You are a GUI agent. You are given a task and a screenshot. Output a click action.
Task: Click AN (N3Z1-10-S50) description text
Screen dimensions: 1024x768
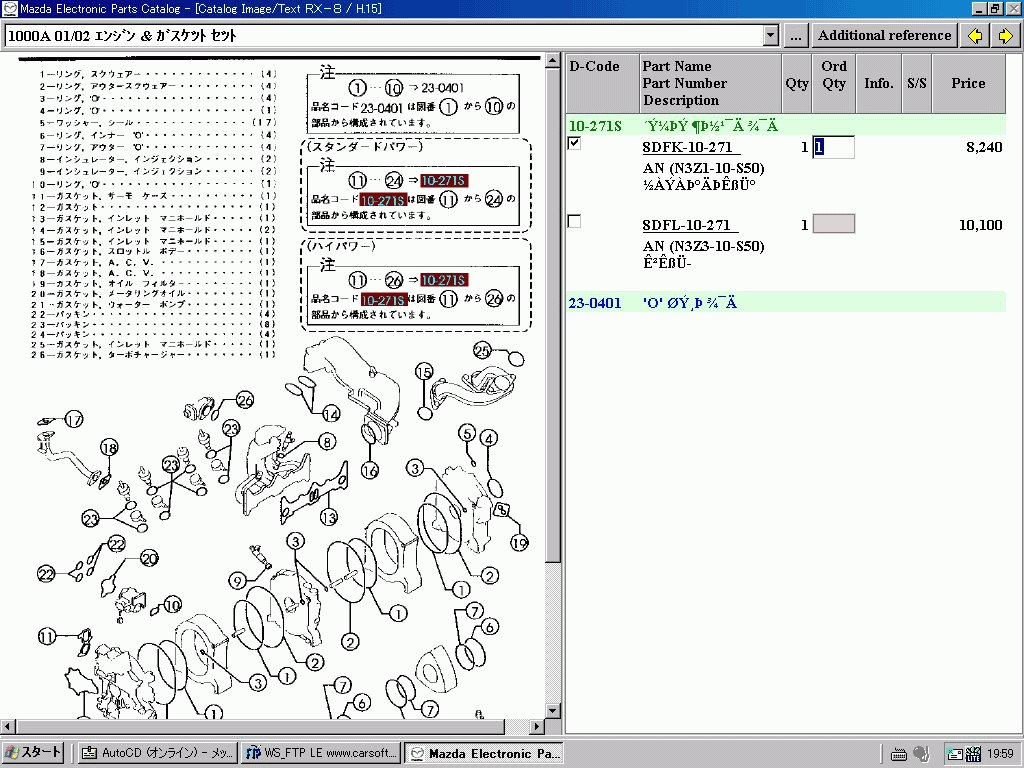[703, 168]
